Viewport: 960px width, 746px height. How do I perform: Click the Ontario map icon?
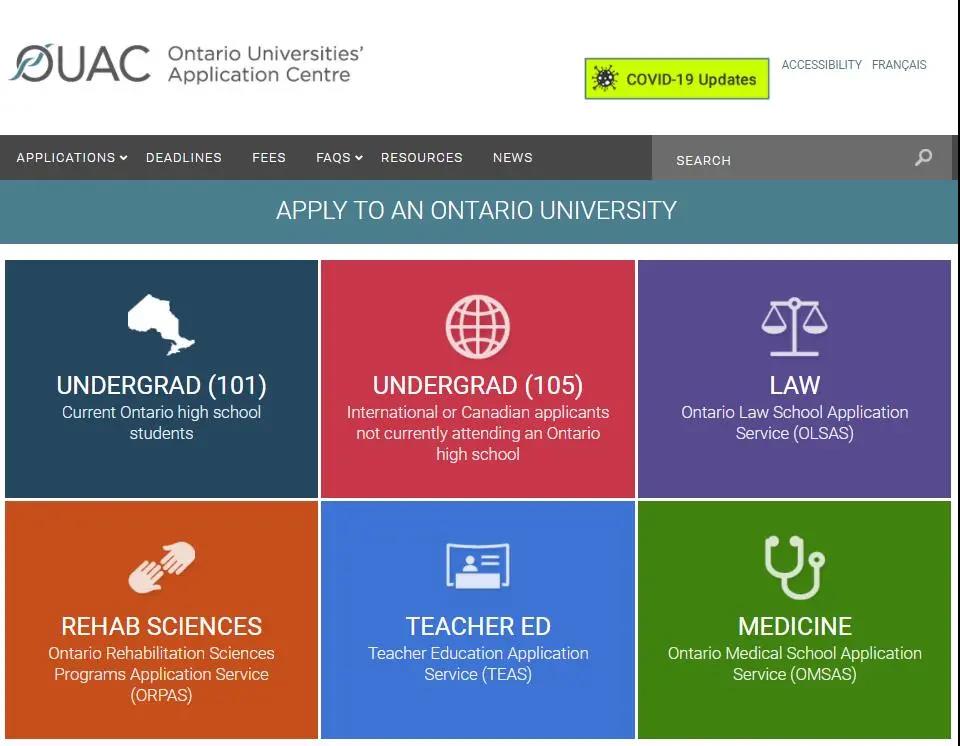(x=161, y=325)
